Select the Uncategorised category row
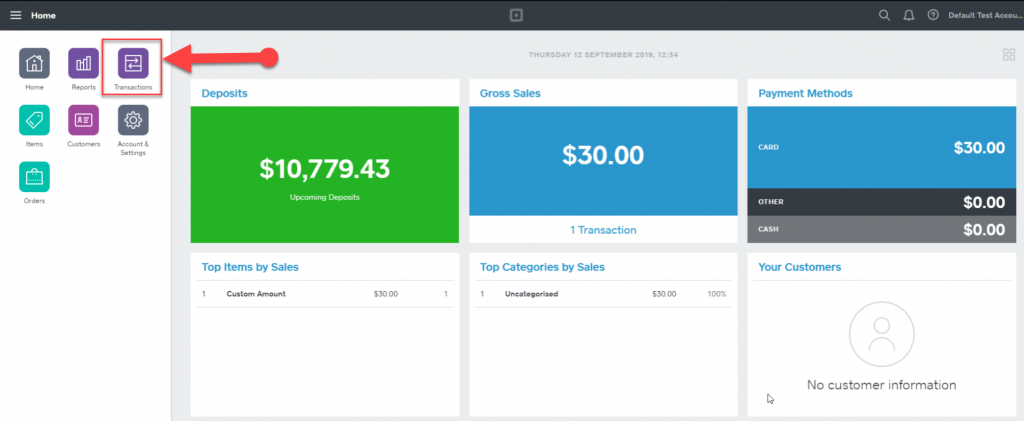The image size is (1024, 421). [603, 294]
